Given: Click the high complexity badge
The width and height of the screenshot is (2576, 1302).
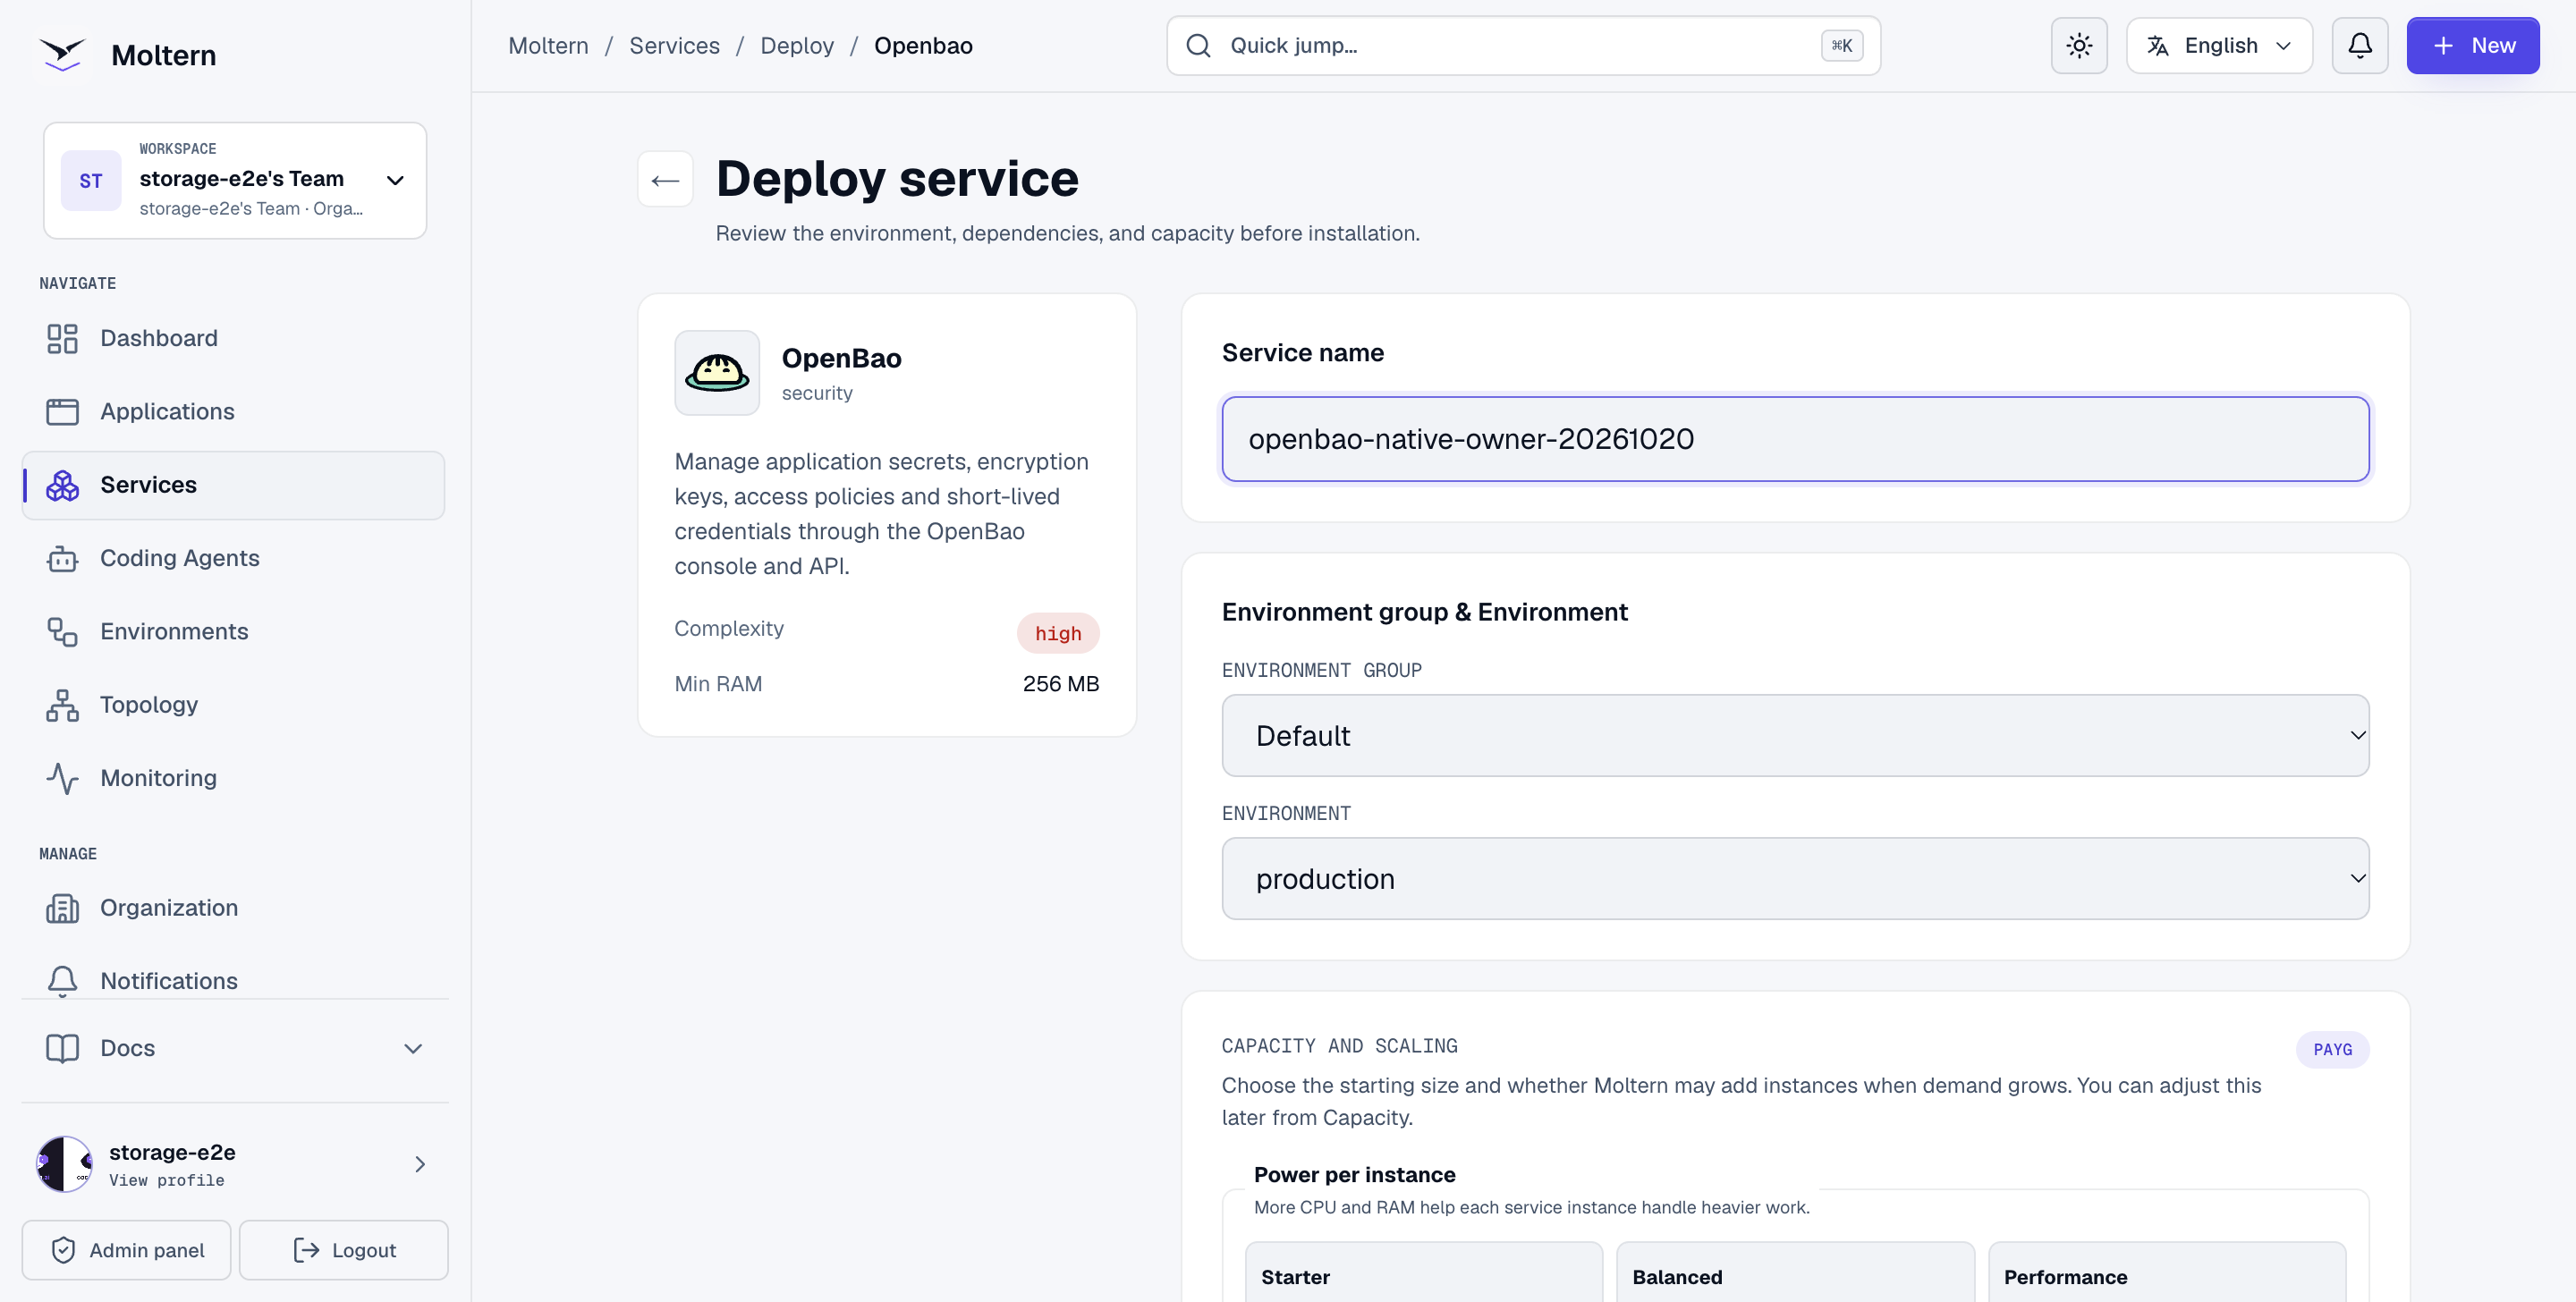Looking at the screenshot, I should tap(1058, 633).
